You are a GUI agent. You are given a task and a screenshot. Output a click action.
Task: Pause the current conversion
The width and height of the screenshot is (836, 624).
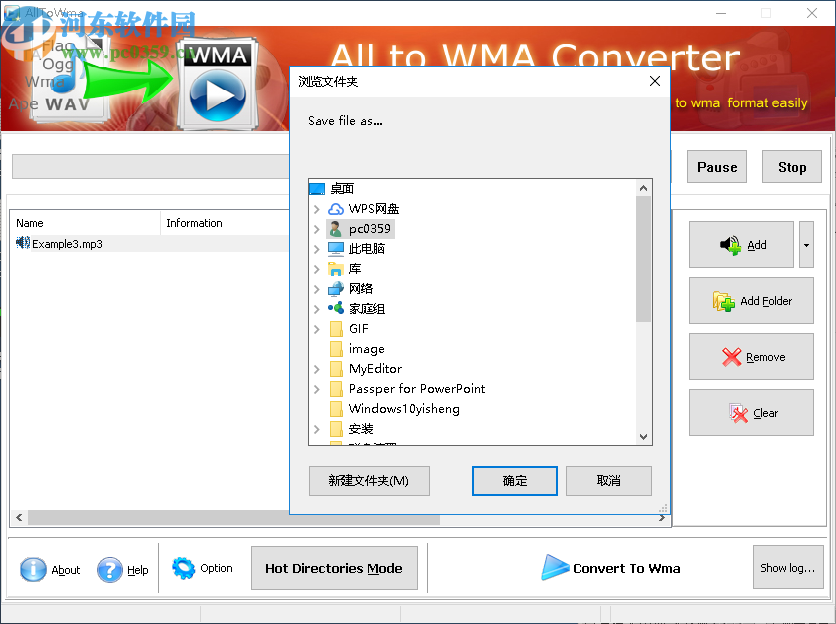coord(716,166)
